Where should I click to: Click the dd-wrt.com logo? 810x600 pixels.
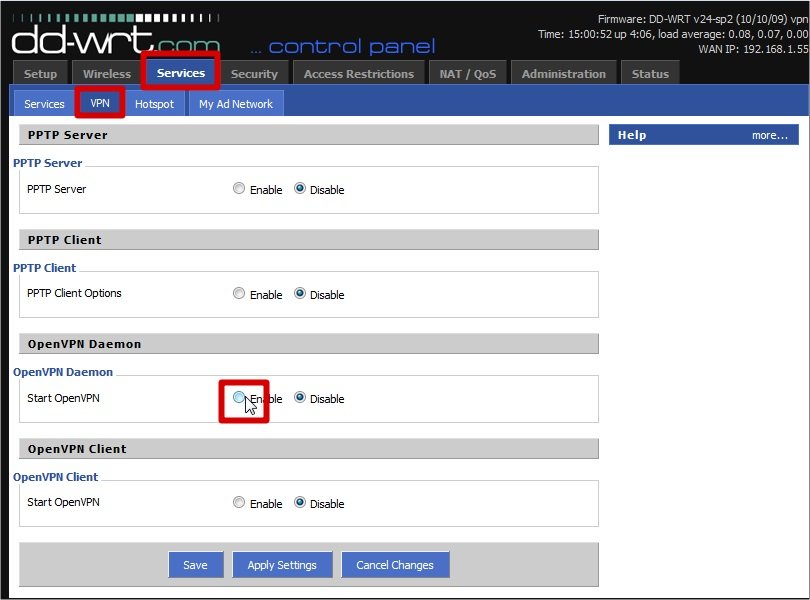115,37
